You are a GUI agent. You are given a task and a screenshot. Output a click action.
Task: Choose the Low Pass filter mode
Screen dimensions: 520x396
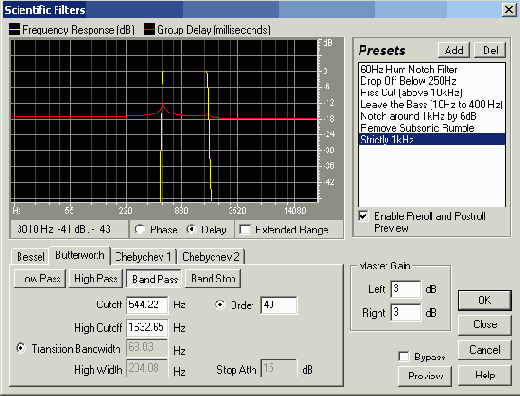[x=40, y=278]
